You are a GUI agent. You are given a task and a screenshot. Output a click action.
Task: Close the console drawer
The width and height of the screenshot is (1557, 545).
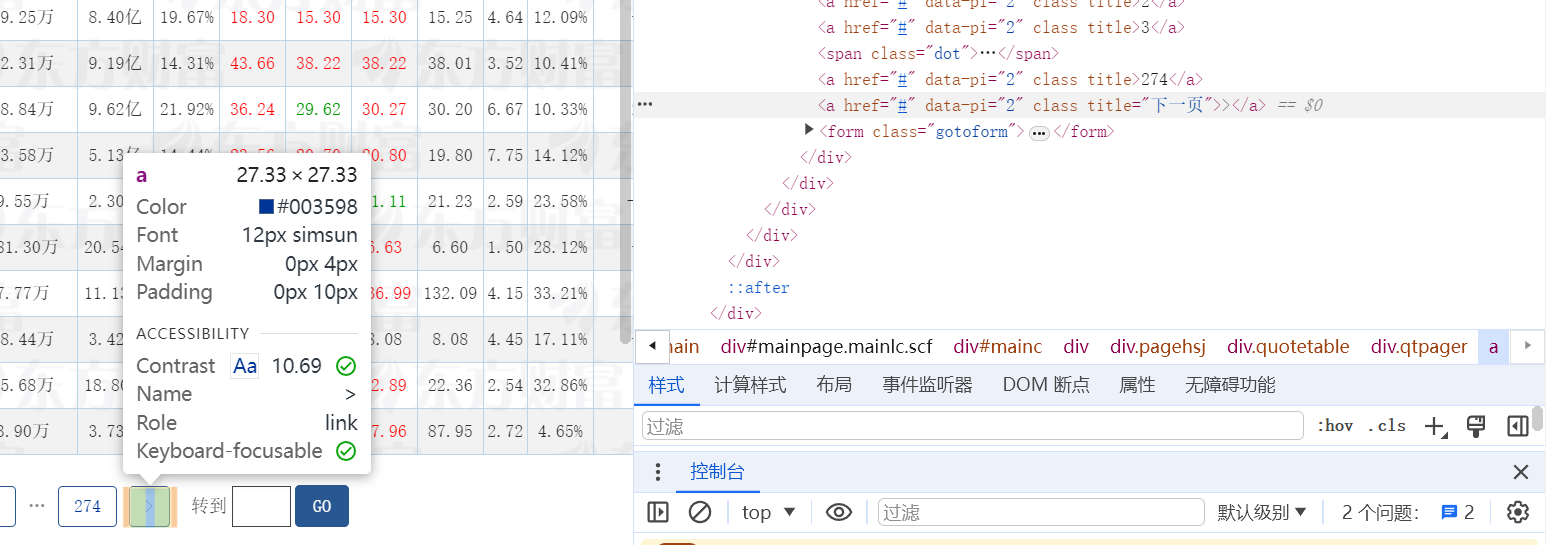[1521, 472]
